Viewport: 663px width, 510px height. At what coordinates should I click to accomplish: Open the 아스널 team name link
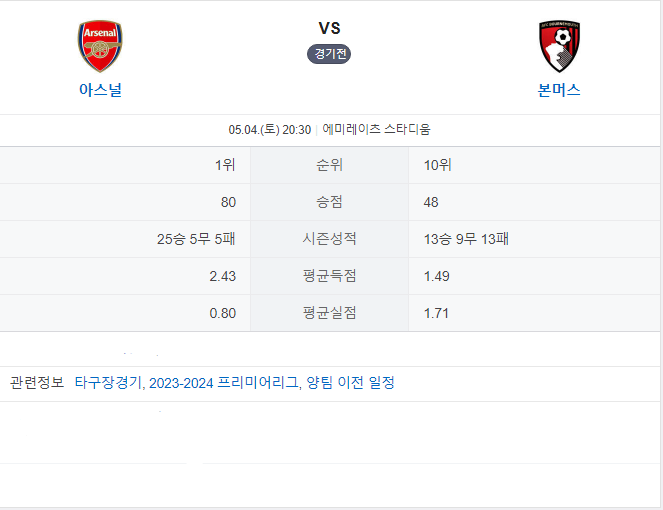click(101, 90)
